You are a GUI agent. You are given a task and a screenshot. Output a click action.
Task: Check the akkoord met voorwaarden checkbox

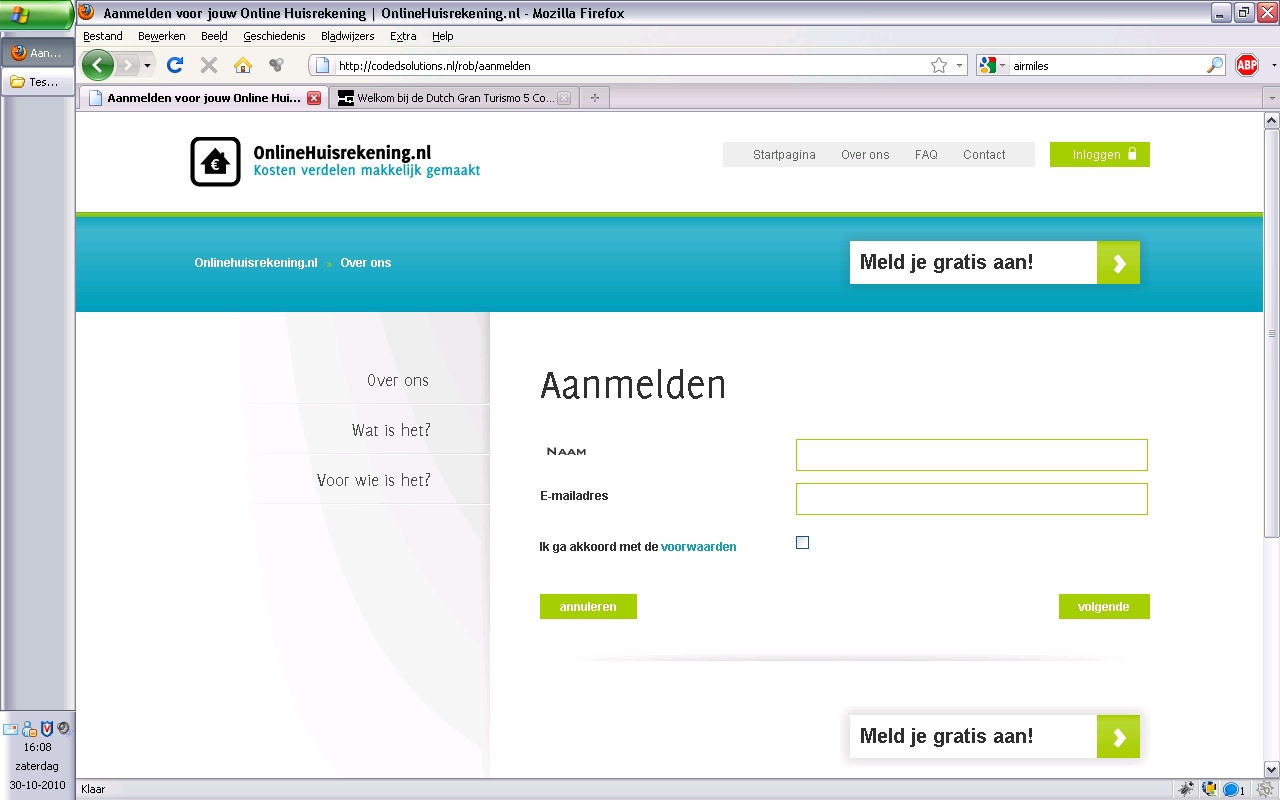click(802, 543)
